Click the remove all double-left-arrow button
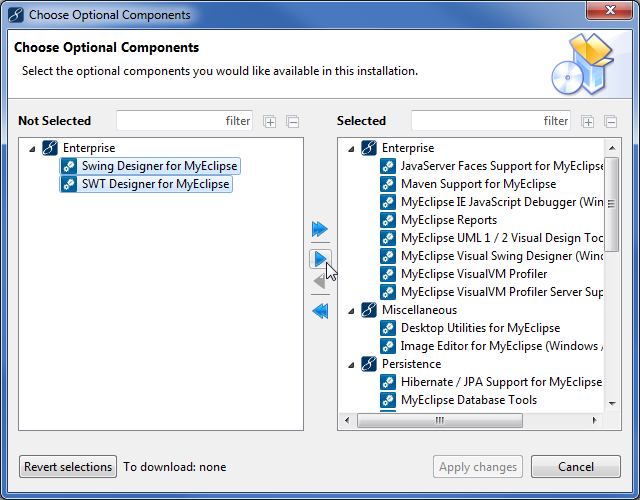 pyautogui.click(x=320, y=311)
